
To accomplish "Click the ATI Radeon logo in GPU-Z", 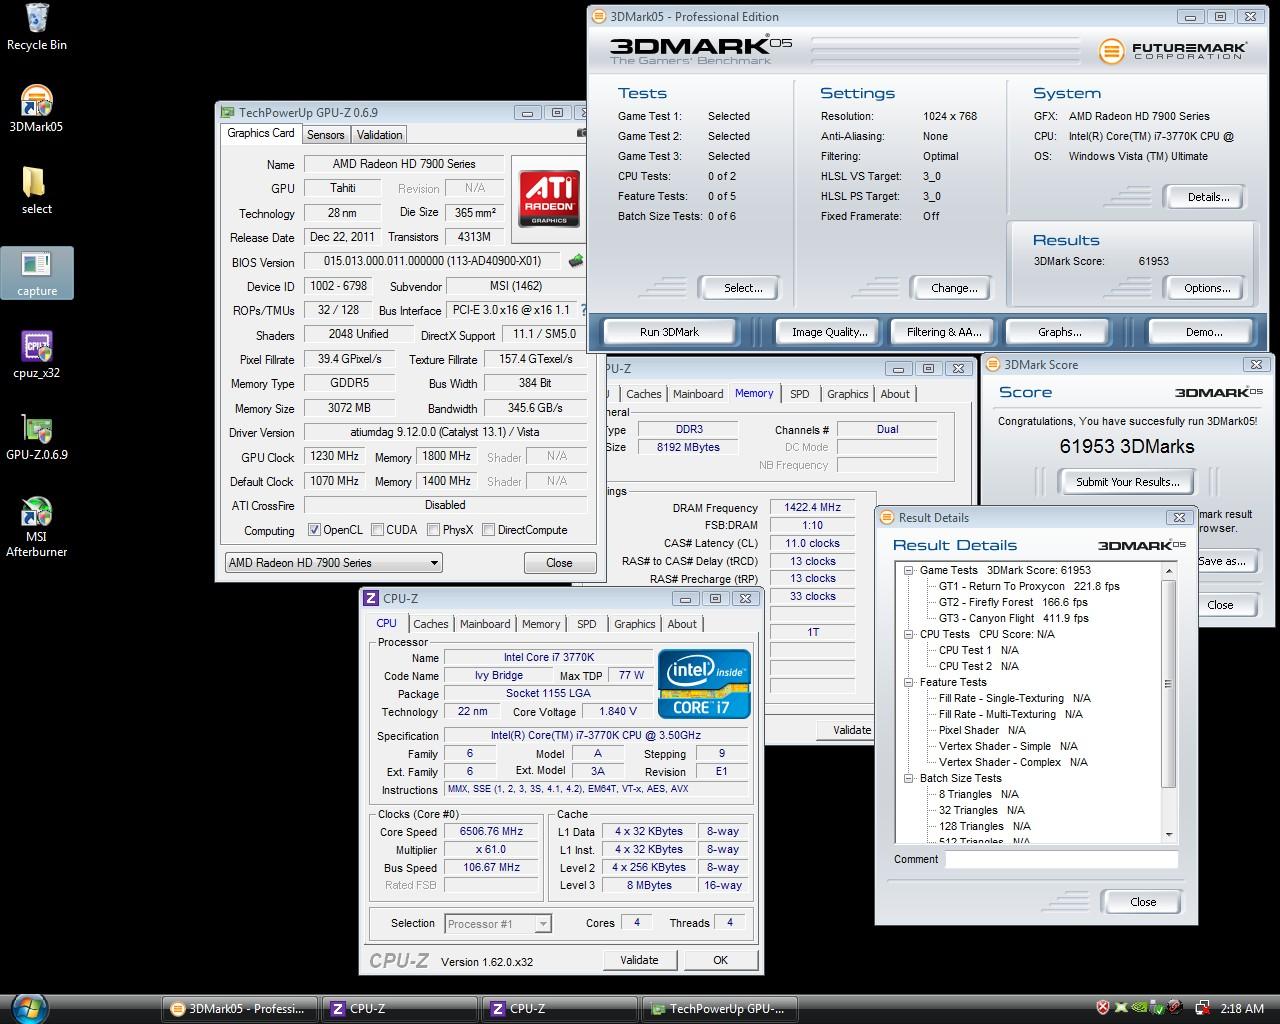I will 549,197.
